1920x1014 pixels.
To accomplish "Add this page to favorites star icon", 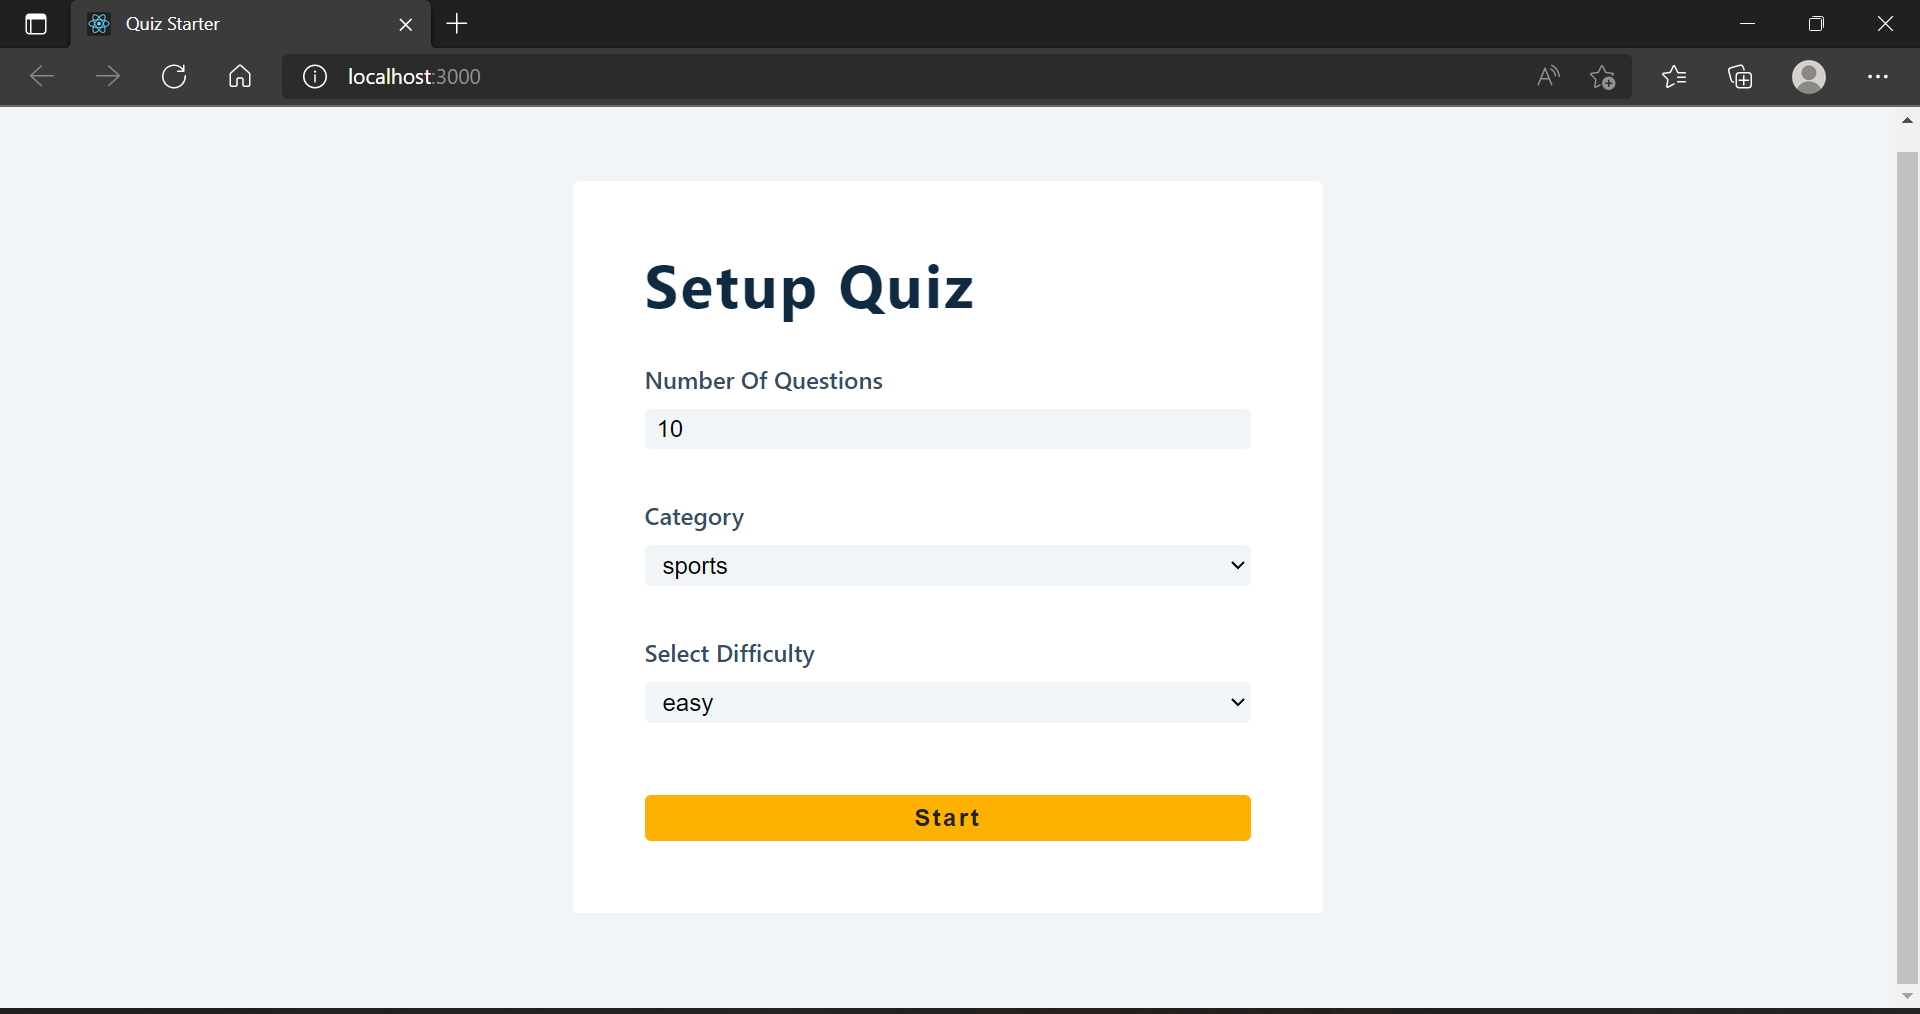I will tap(1603, 77).
